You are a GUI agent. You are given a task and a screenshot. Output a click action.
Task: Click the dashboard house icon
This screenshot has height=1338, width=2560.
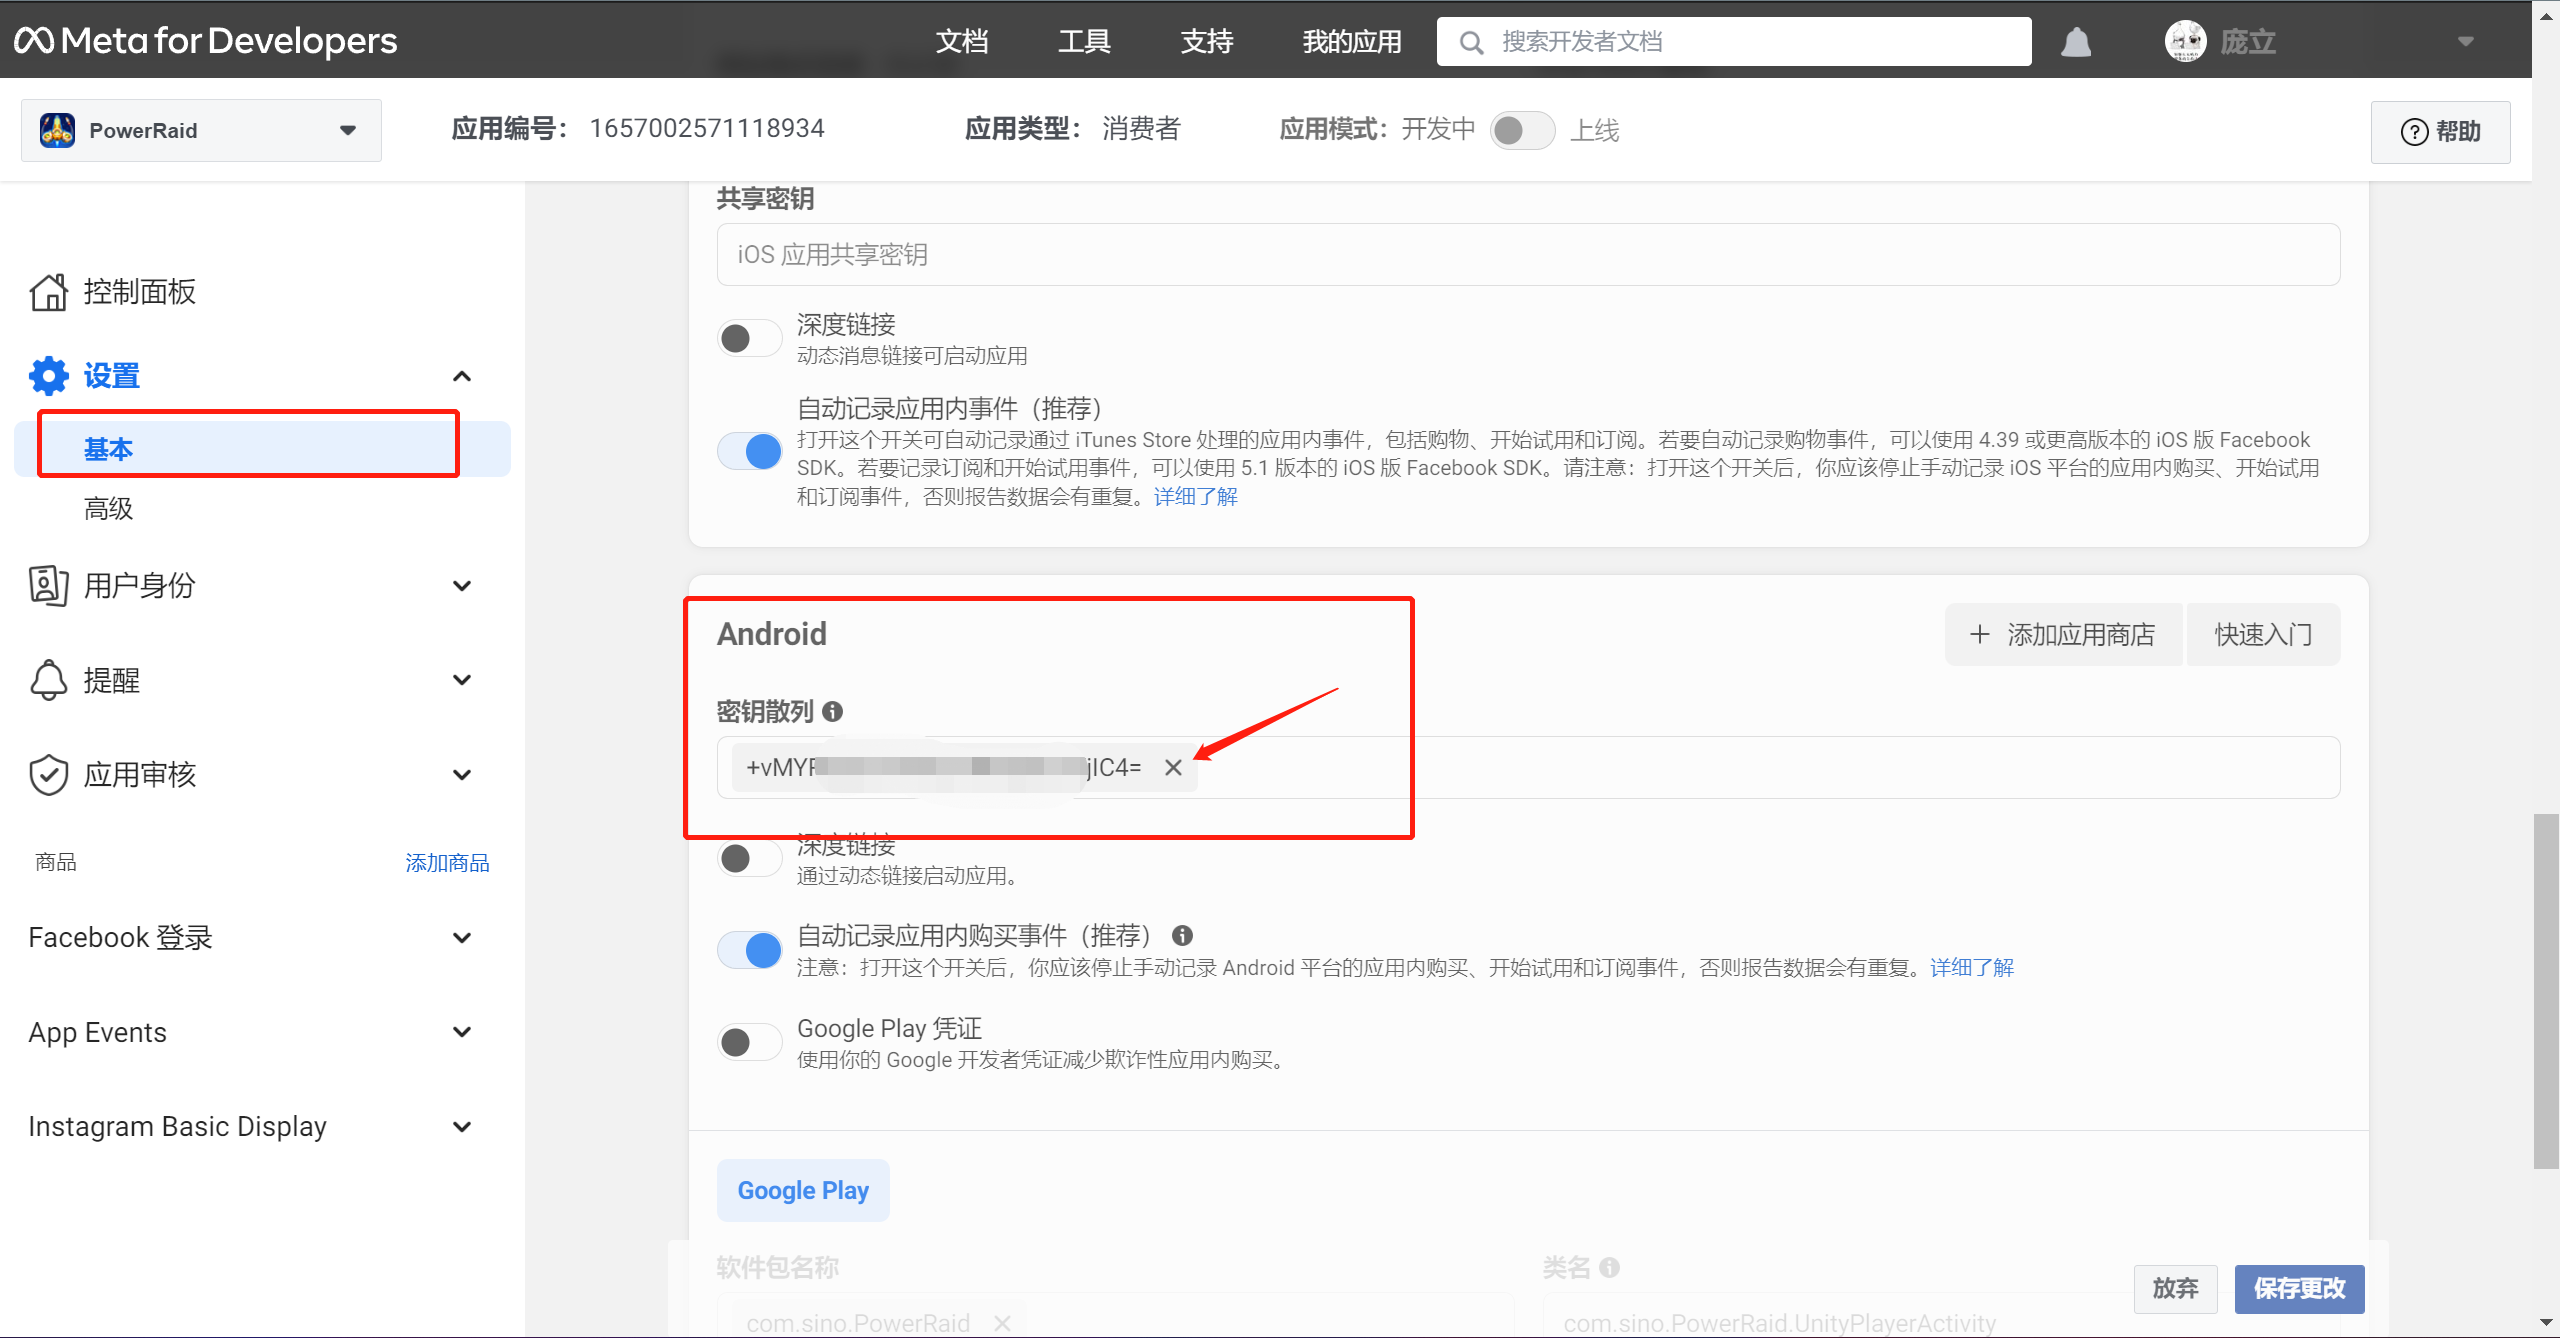(x=48, y=292)
